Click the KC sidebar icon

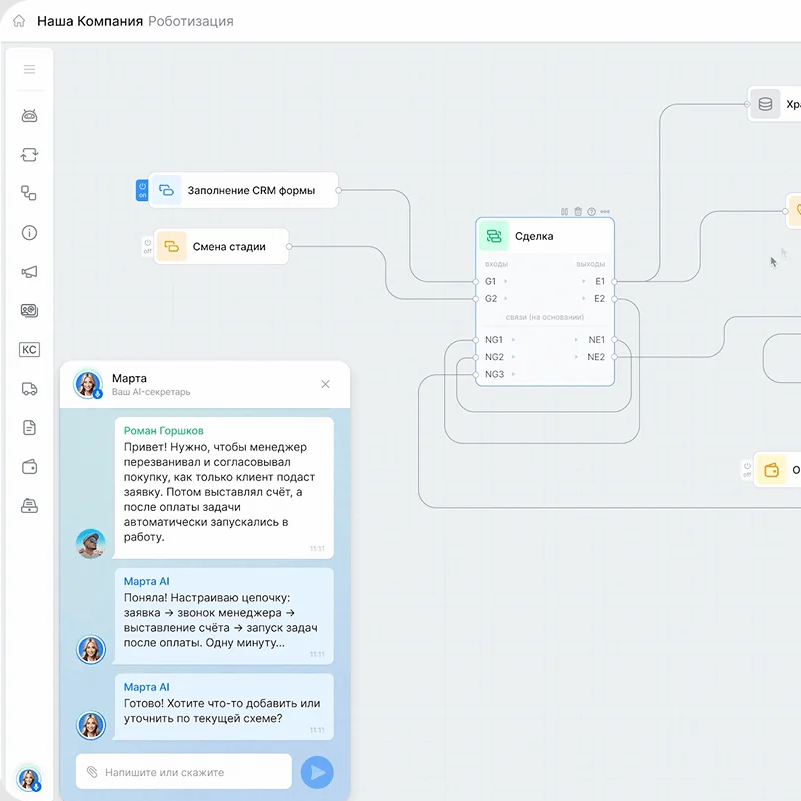29,350
